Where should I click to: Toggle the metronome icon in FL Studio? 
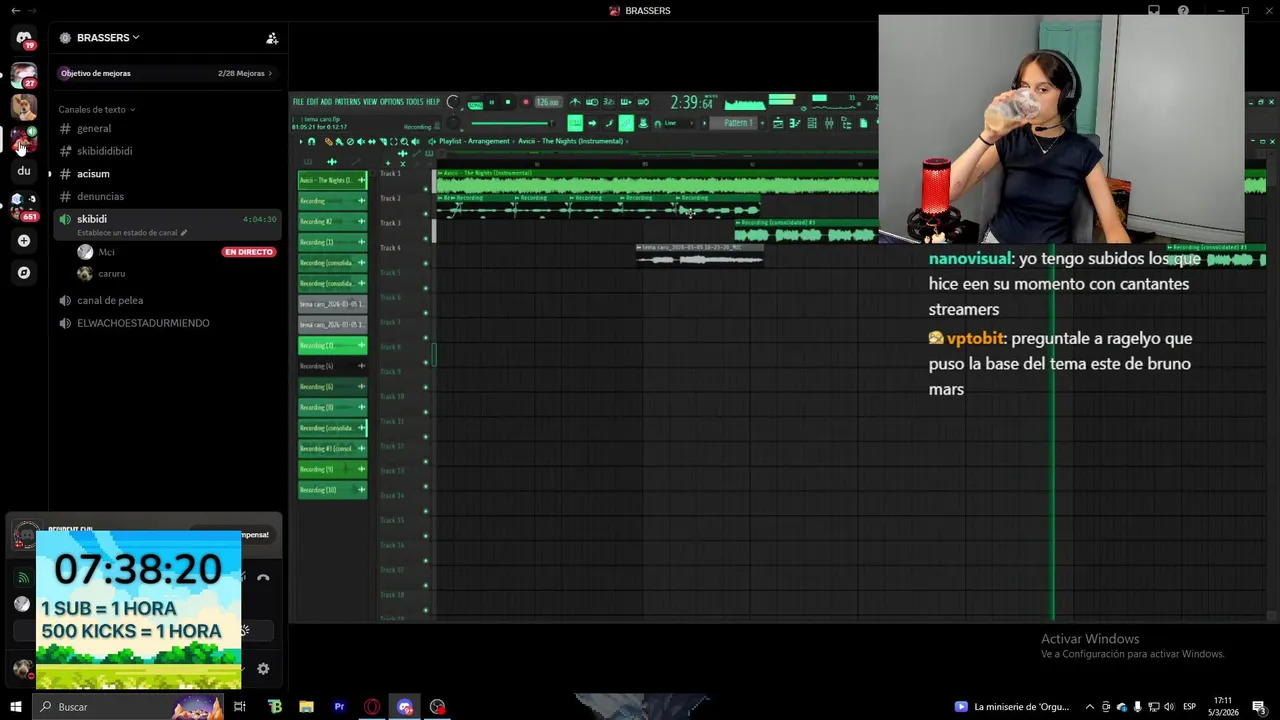[x=576, y=102]
